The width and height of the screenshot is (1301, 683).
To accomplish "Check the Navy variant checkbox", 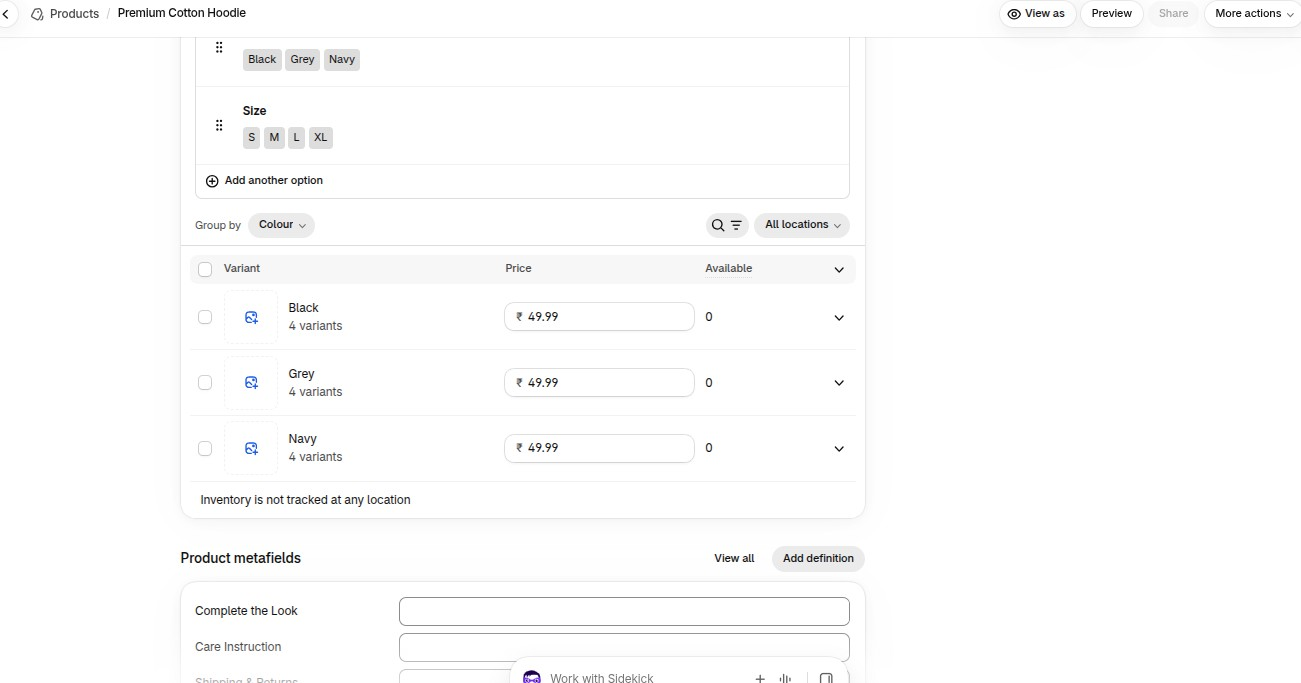I will click(205, 448).
